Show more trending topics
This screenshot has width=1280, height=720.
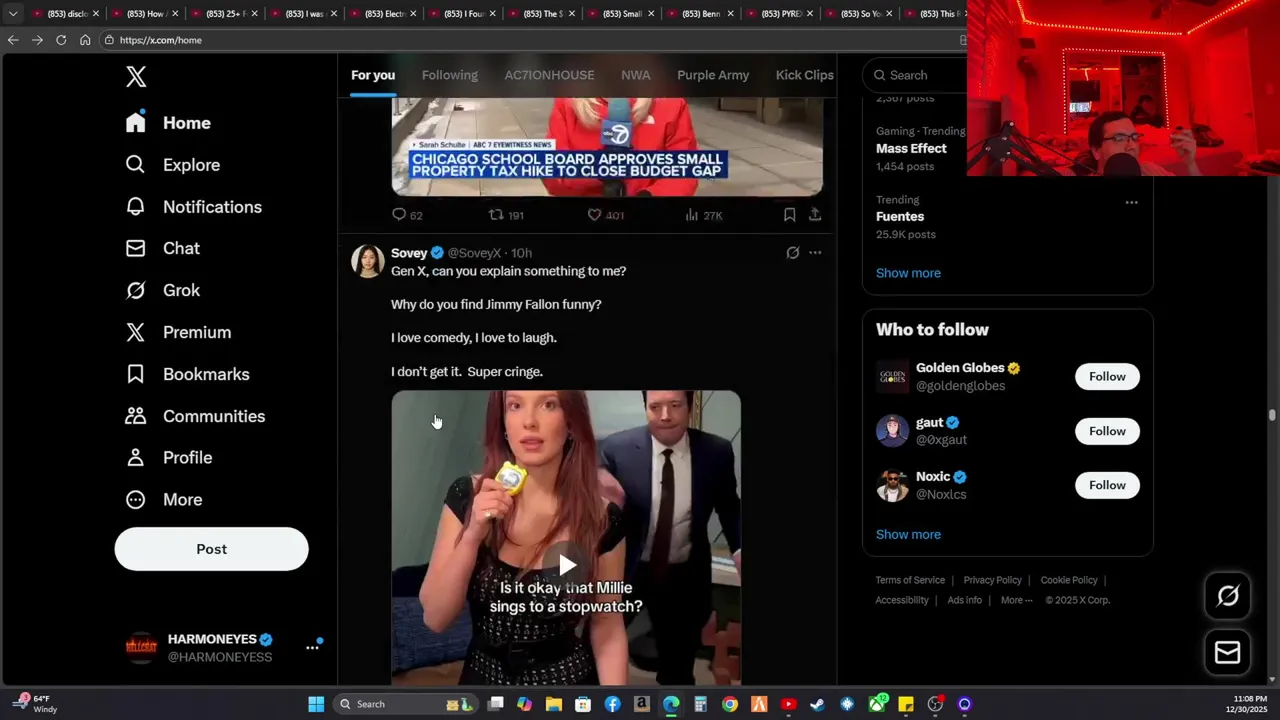[908, 273]
